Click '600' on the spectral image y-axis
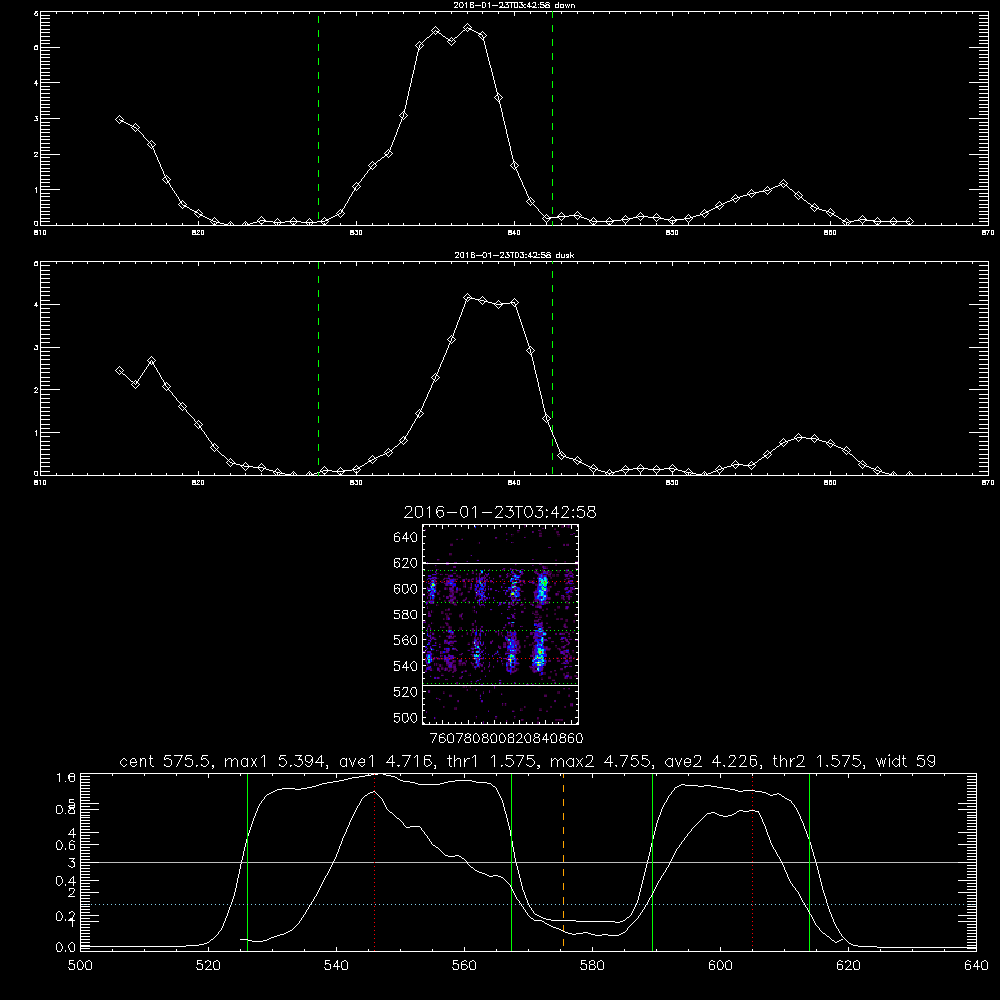The height and width of the screenshot is (1000, 1000). pyautogui.click(x=406, y=589)
